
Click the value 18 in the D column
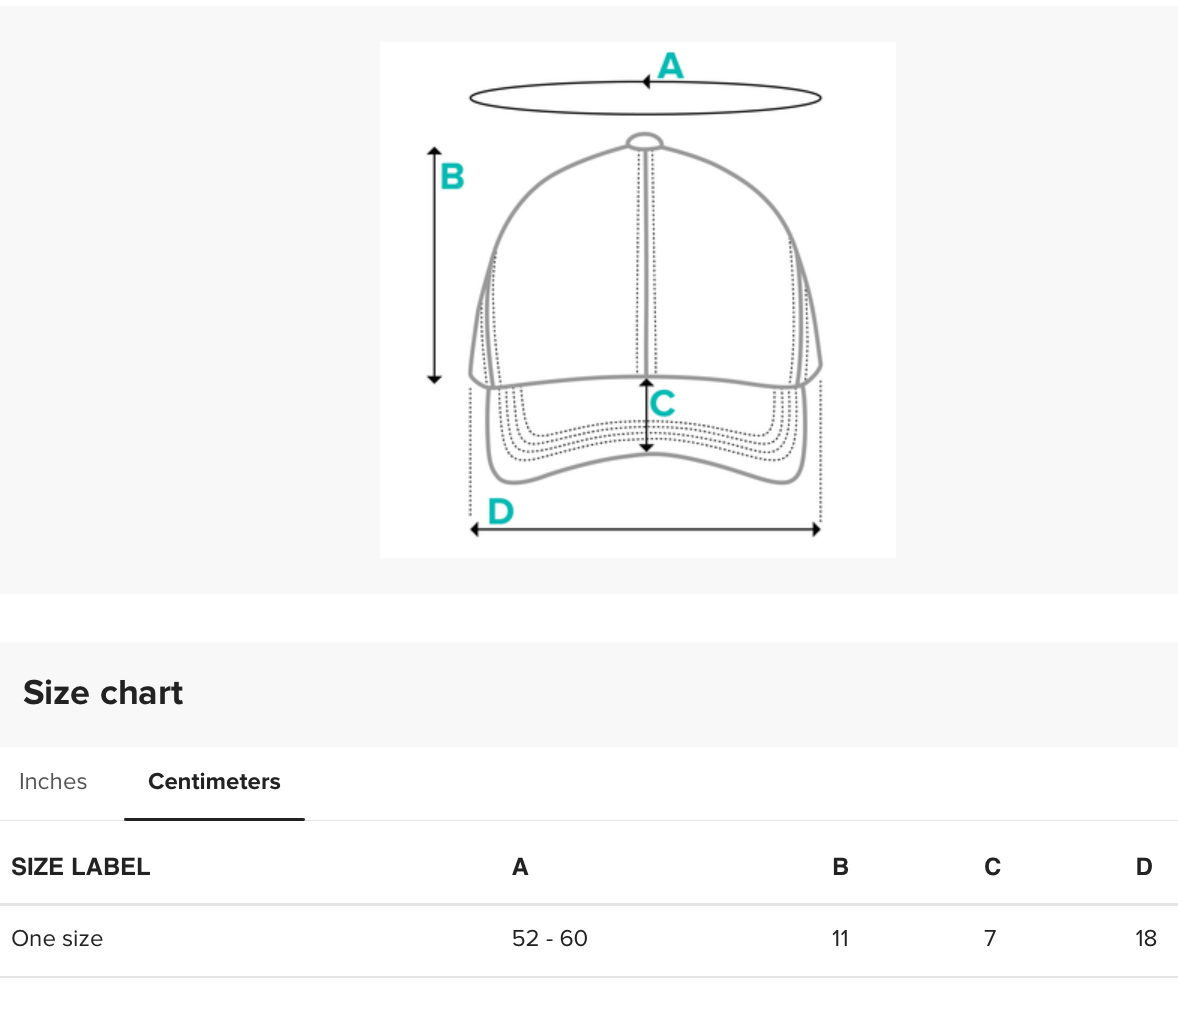click(1146, 939)
